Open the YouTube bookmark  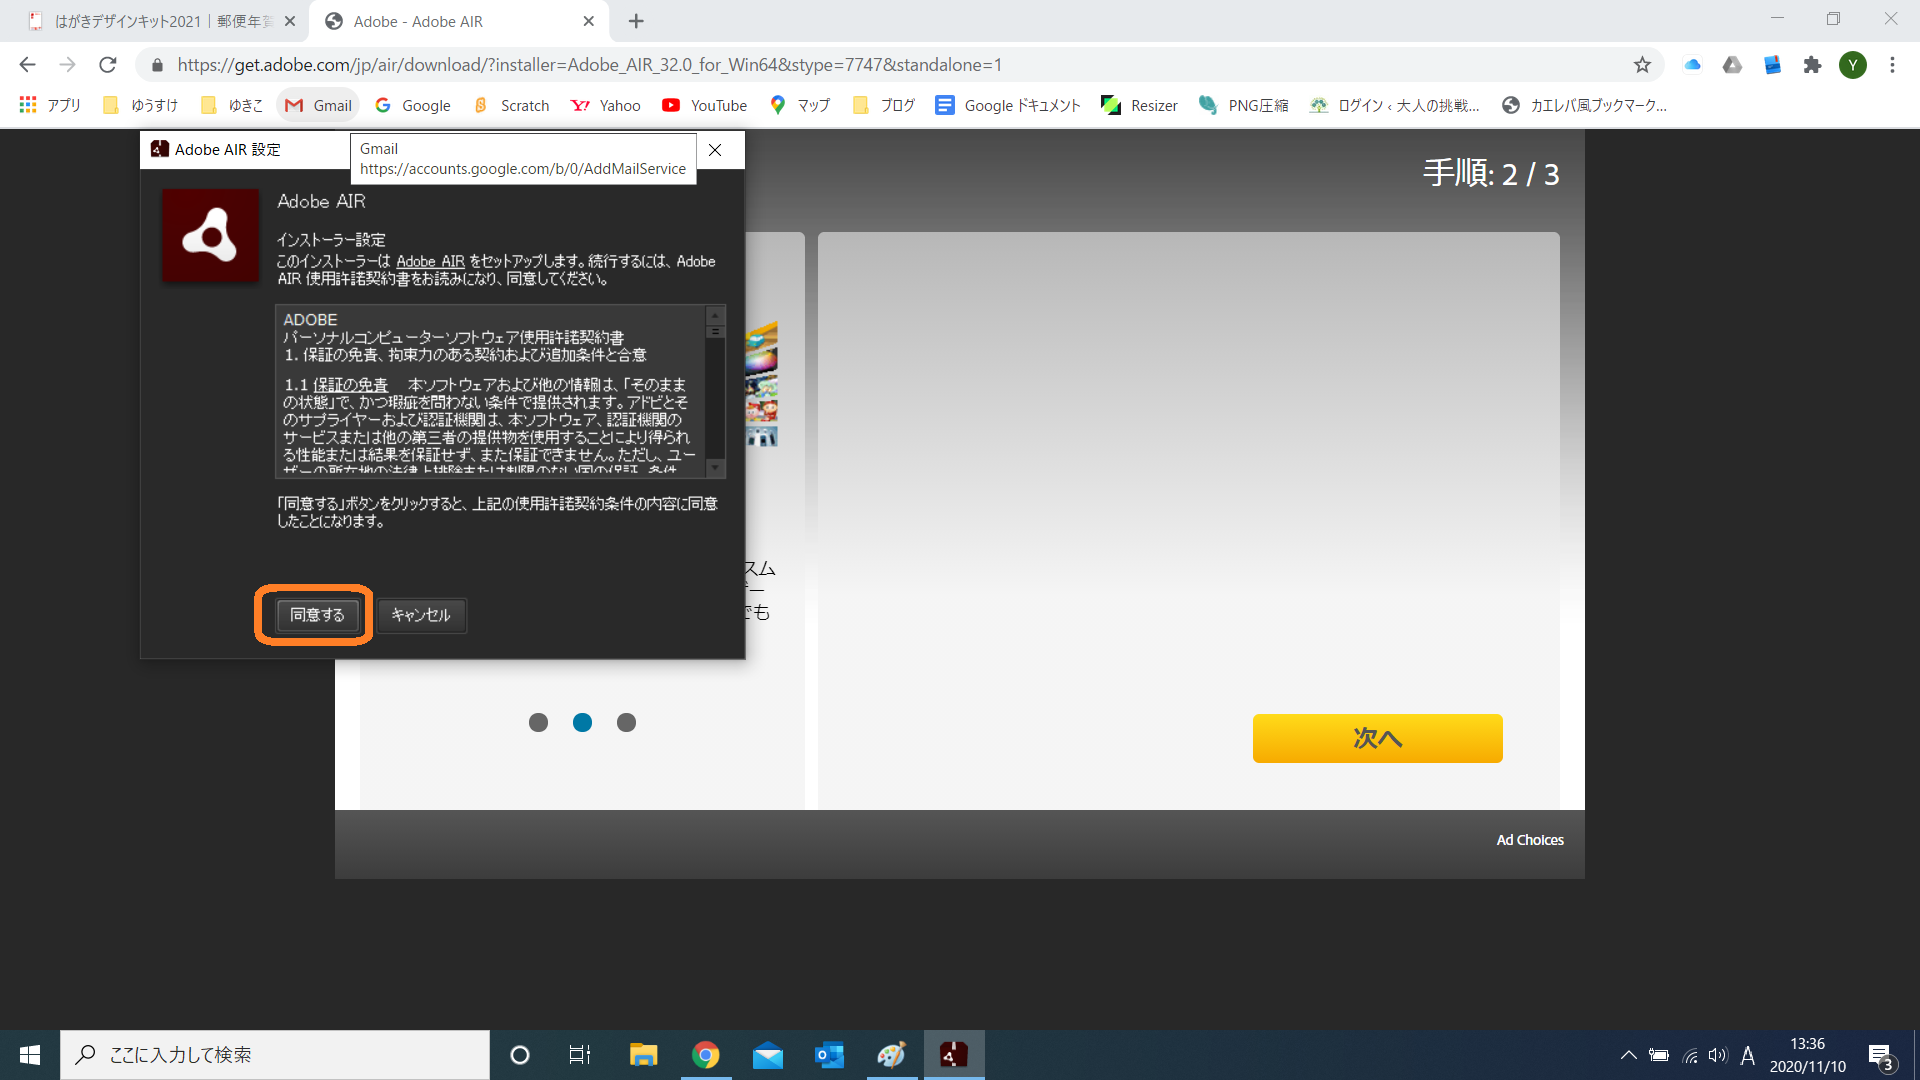[x=704, y=105]
